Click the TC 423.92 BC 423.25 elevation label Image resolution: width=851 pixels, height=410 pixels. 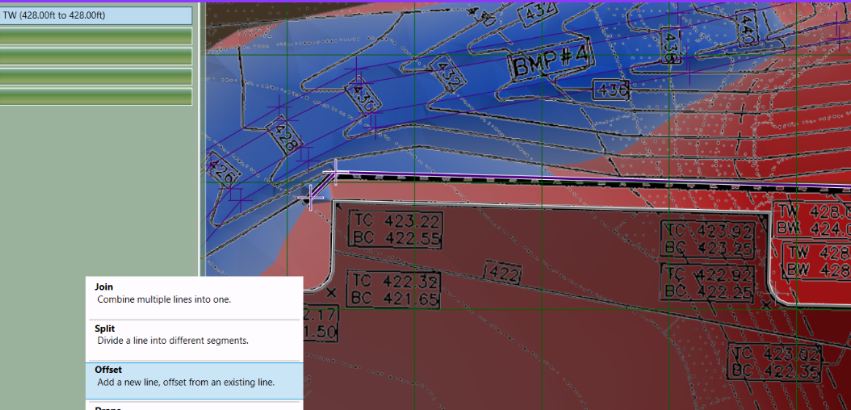[708, 239]
